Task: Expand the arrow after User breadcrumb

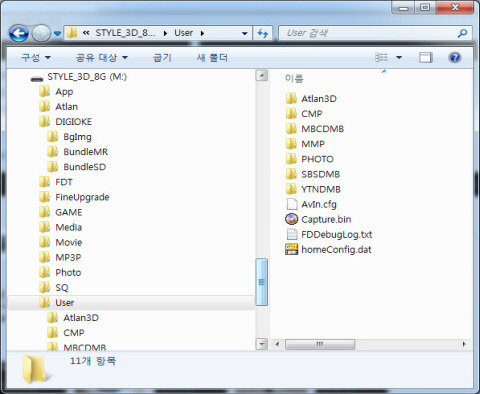Action: pos(202,33)
